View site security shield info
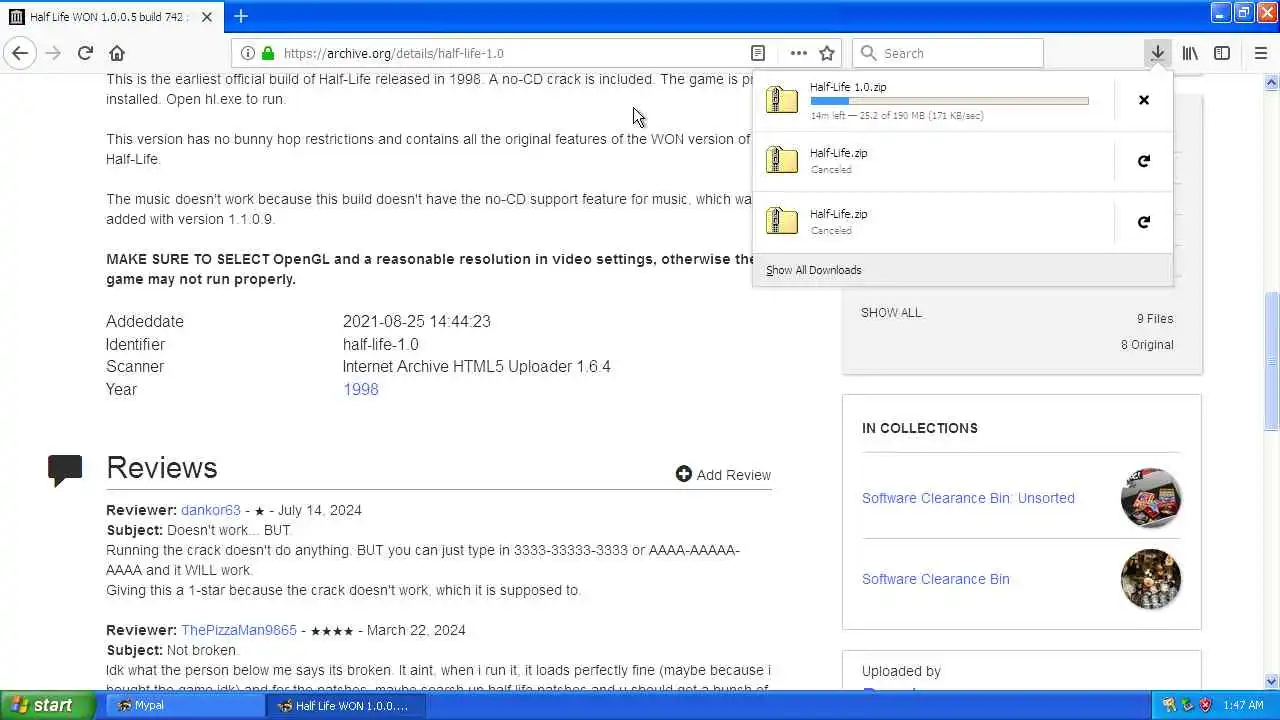This screenshot has width=1280, height=720. (248, 53)
